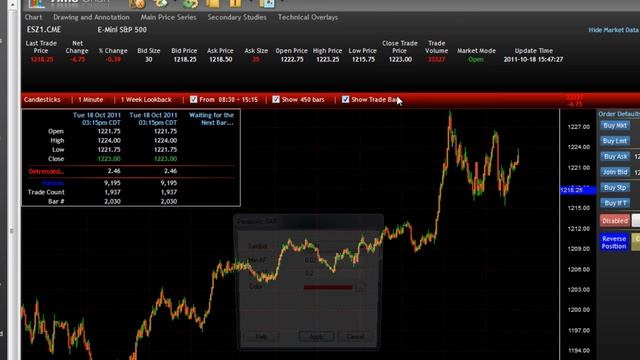
Task: Click the 1227.00 price axis label
Action: pos(579,127)
